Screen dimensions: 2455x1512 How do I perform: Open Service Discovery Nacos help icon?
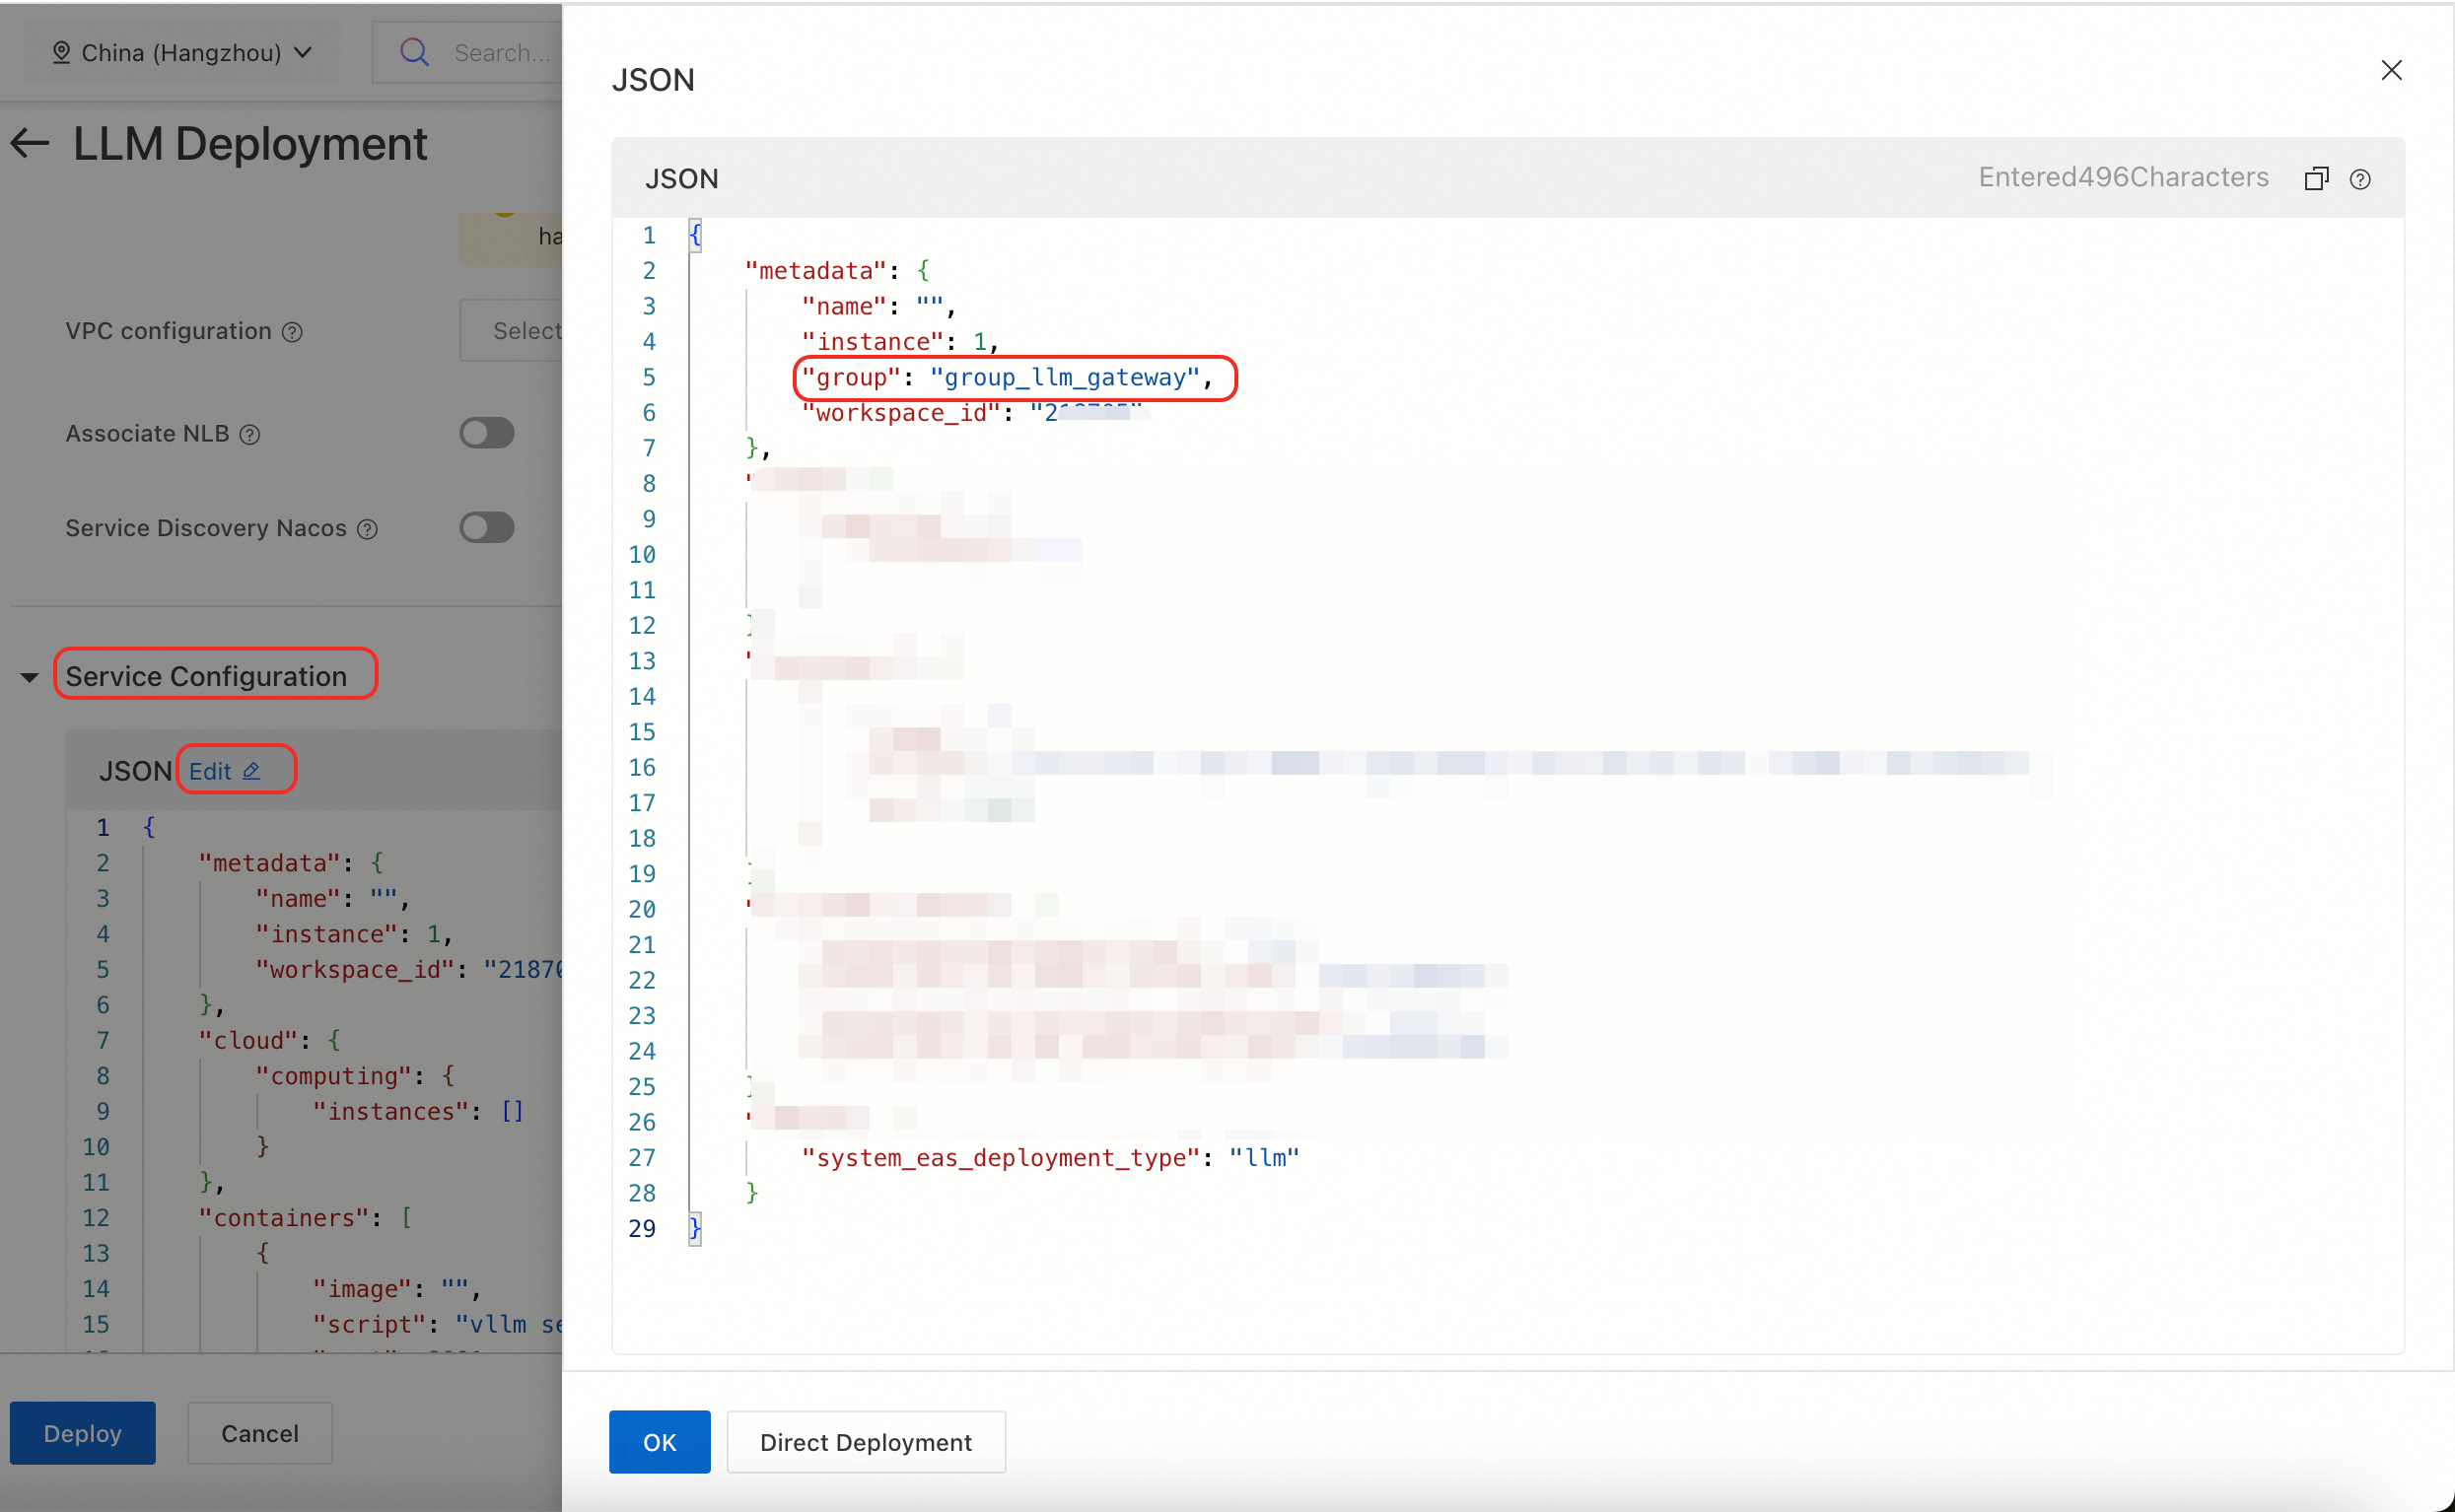(x=367, y=529)
